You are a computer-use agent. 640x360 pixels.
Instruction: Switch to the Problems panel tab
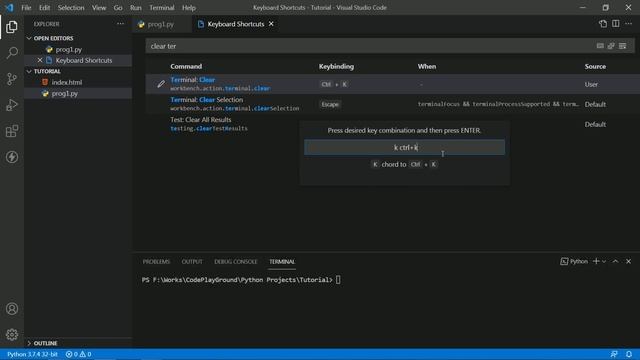pyautogui.click(x=156, y=262)
